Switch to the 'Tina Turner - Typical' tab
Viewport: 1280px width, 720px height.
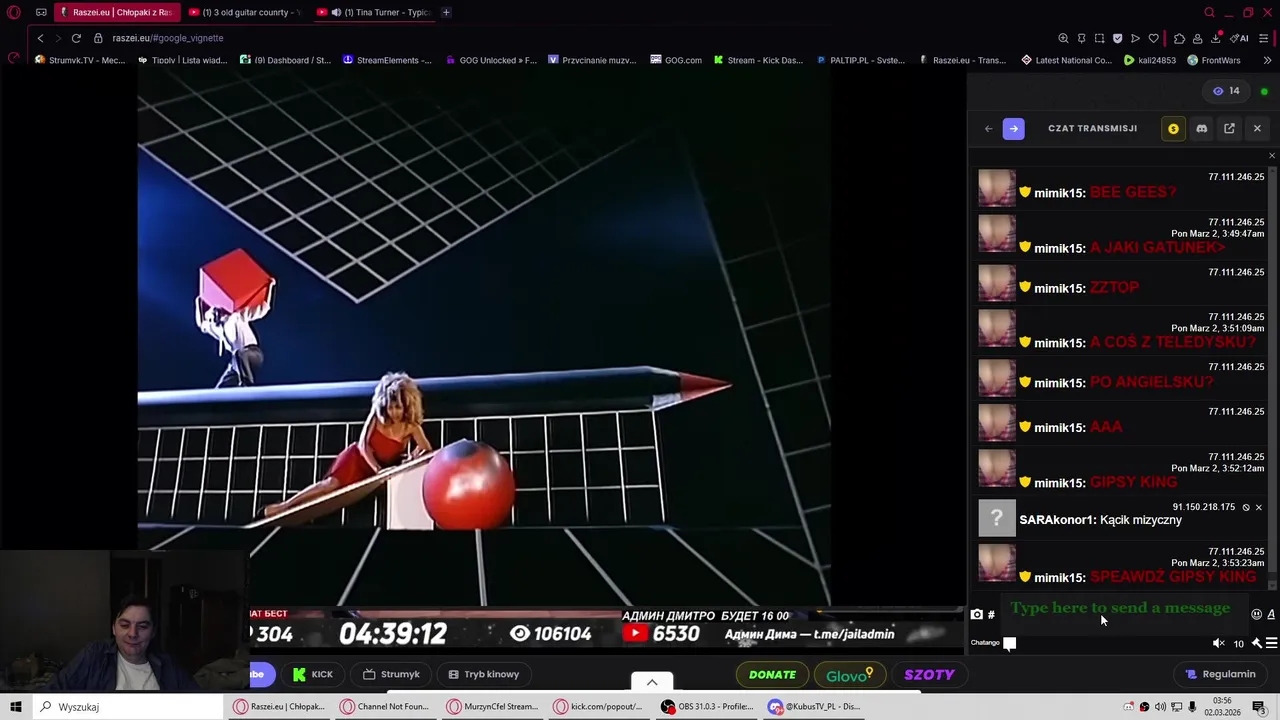pos(373,12)
